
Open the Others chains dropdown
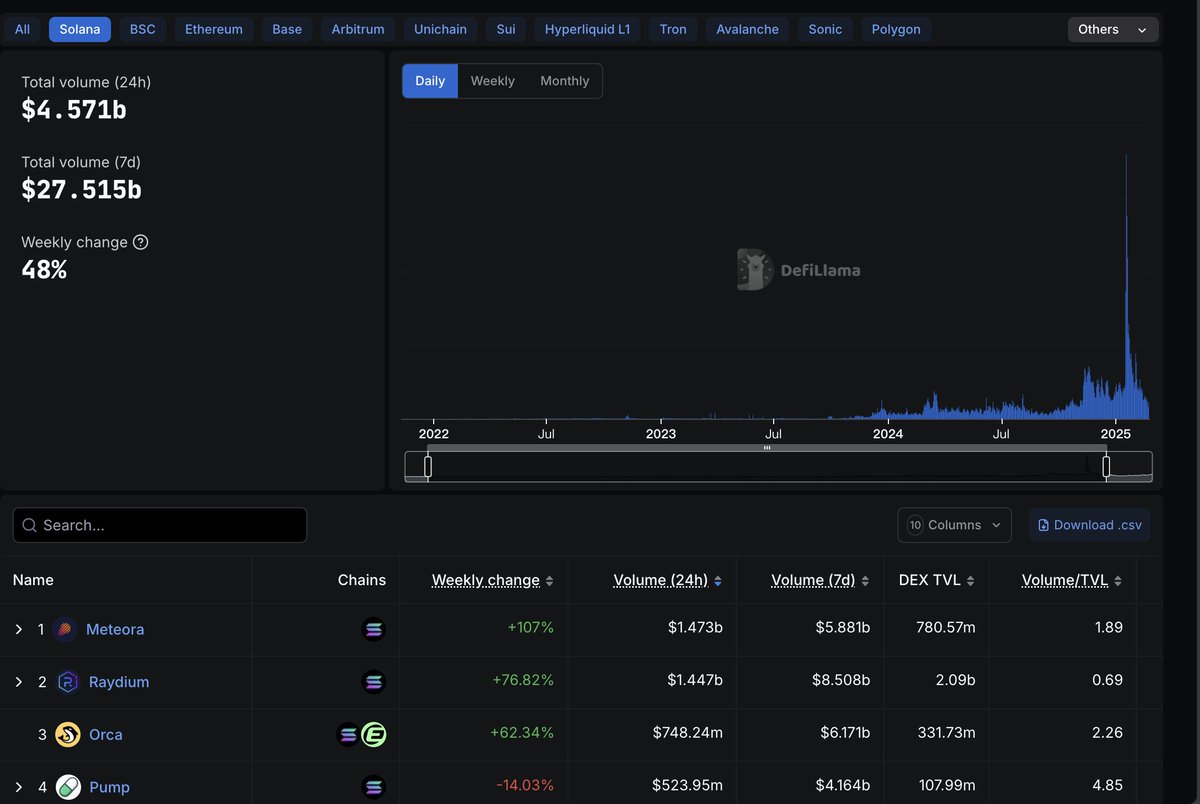click(x=1112, y=29)
